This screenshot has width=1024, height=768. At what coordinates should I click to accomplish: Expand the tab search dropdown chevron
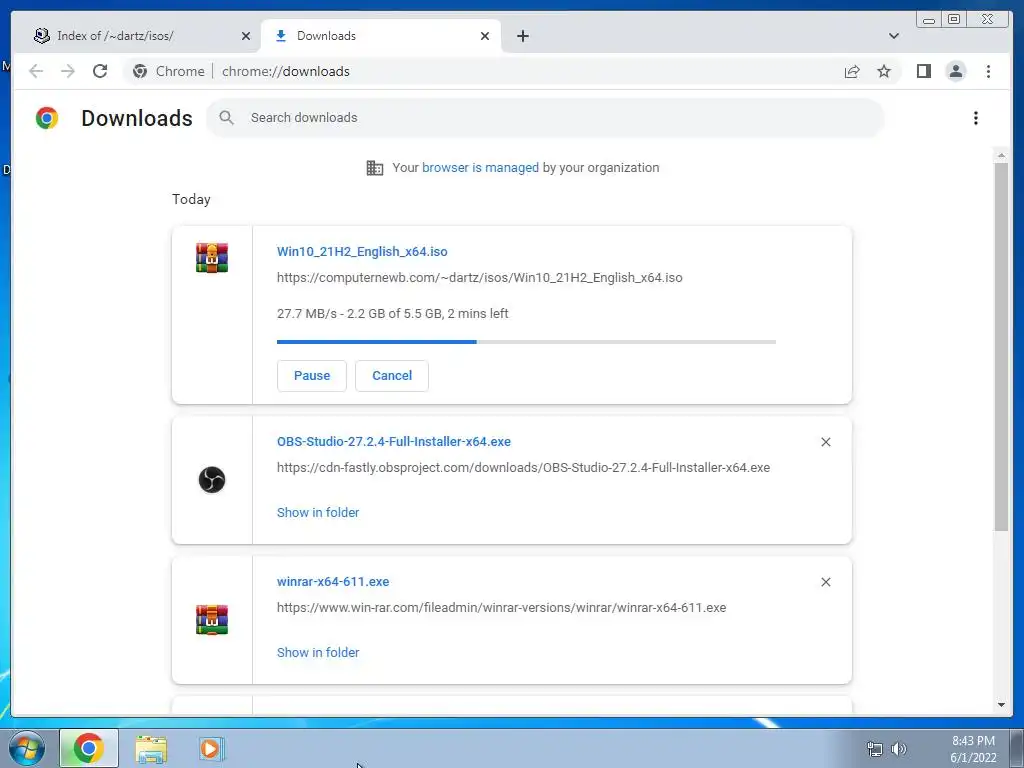(x=893, y=36)
